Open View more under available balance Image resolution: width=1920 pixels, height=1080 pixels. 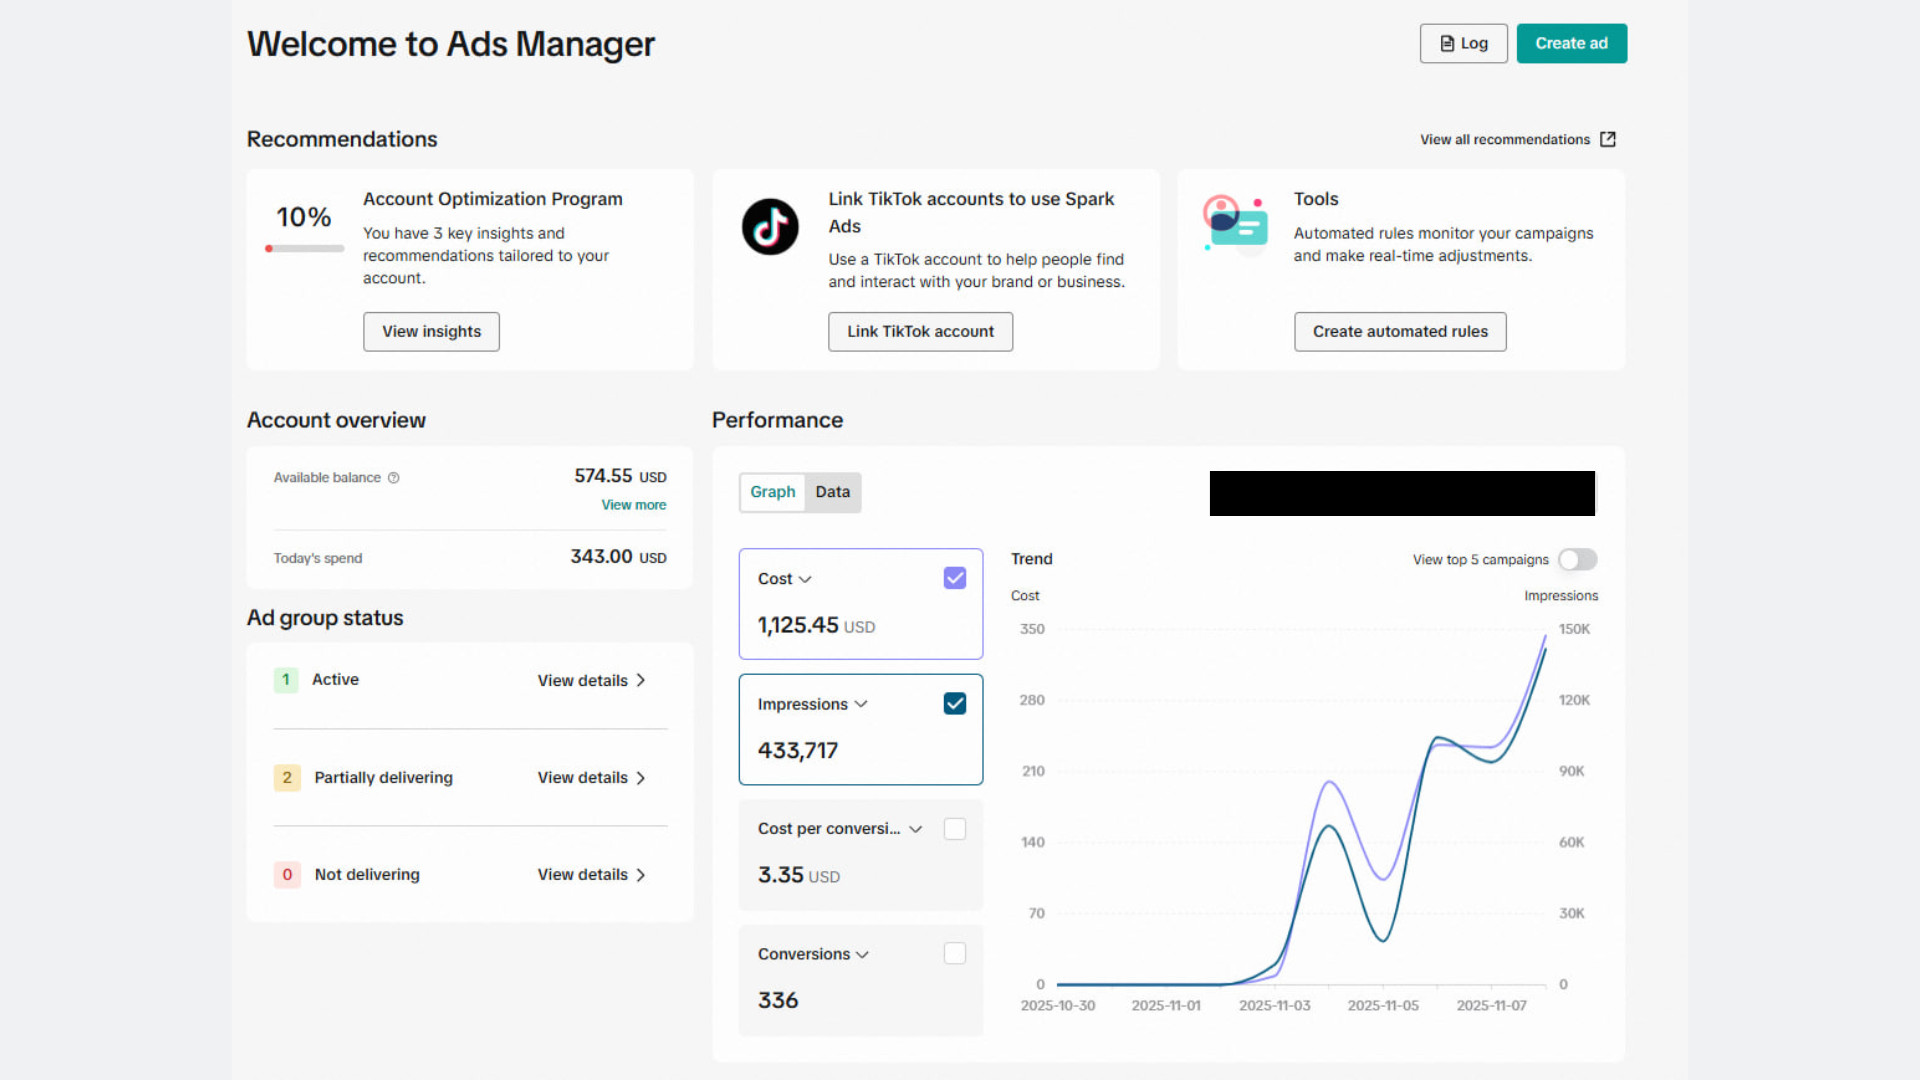click(x=633, y=505)
